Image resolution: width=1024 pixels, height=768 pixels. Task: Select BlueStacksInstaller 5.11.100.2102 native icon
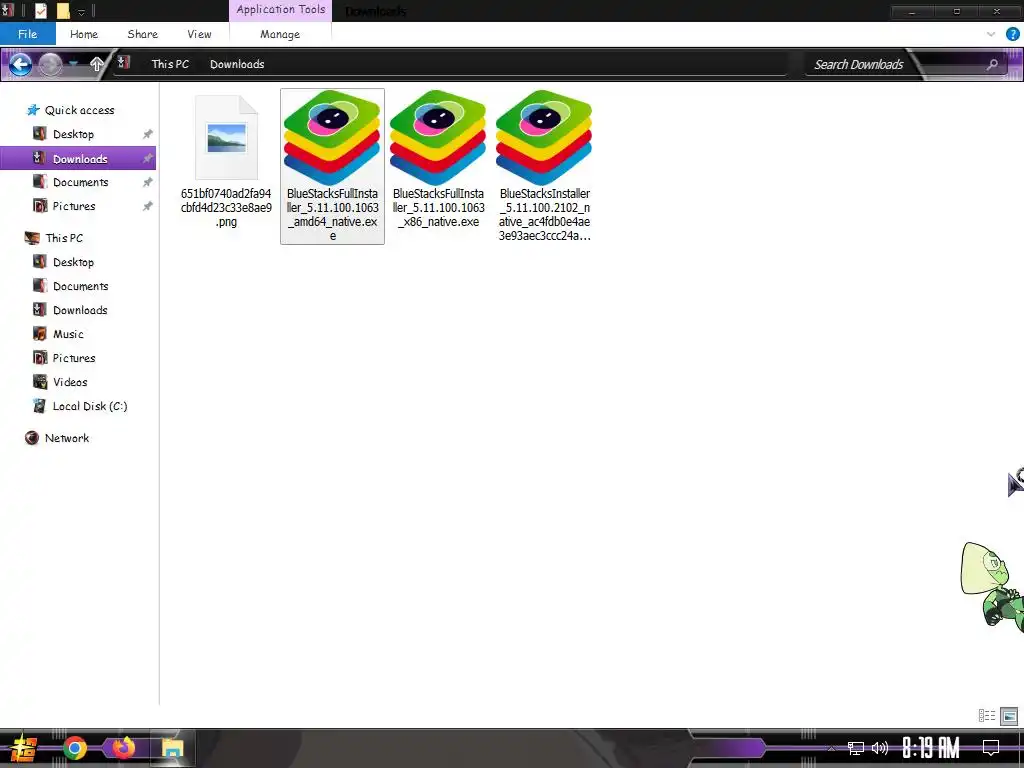[x=544, y=137]
